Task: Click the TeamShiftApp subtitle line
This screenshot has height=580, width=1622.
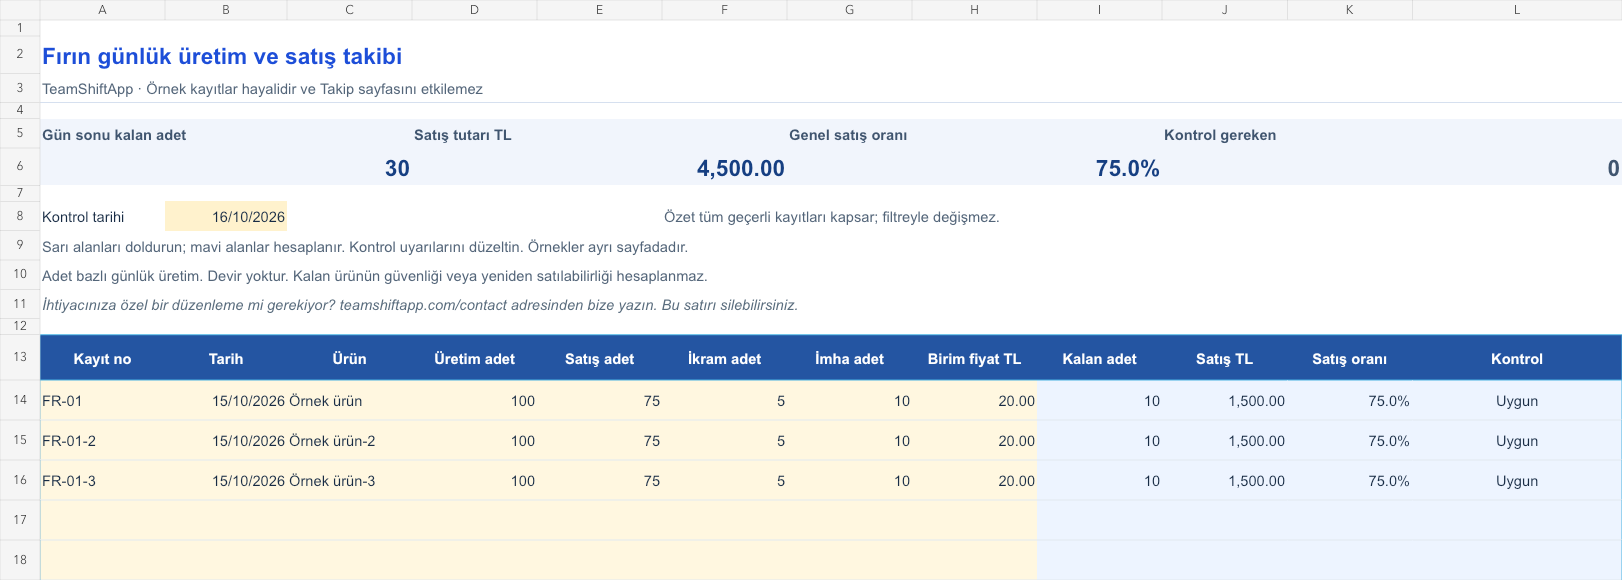Action: [x=262, y=89]
